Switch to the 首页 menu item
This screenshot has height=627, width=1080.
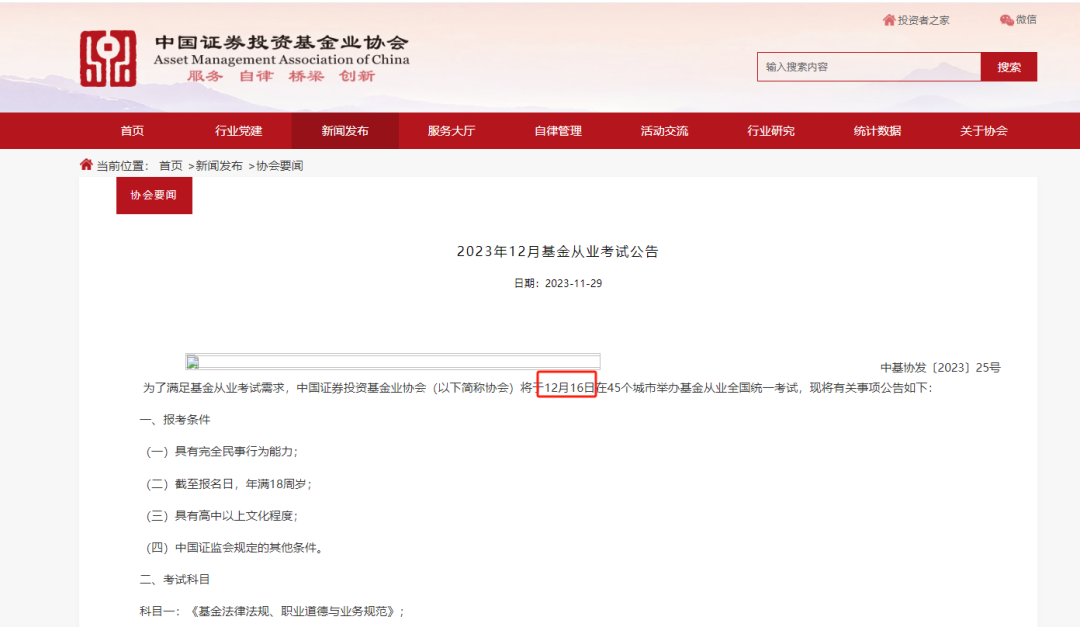tap(131, 131)
